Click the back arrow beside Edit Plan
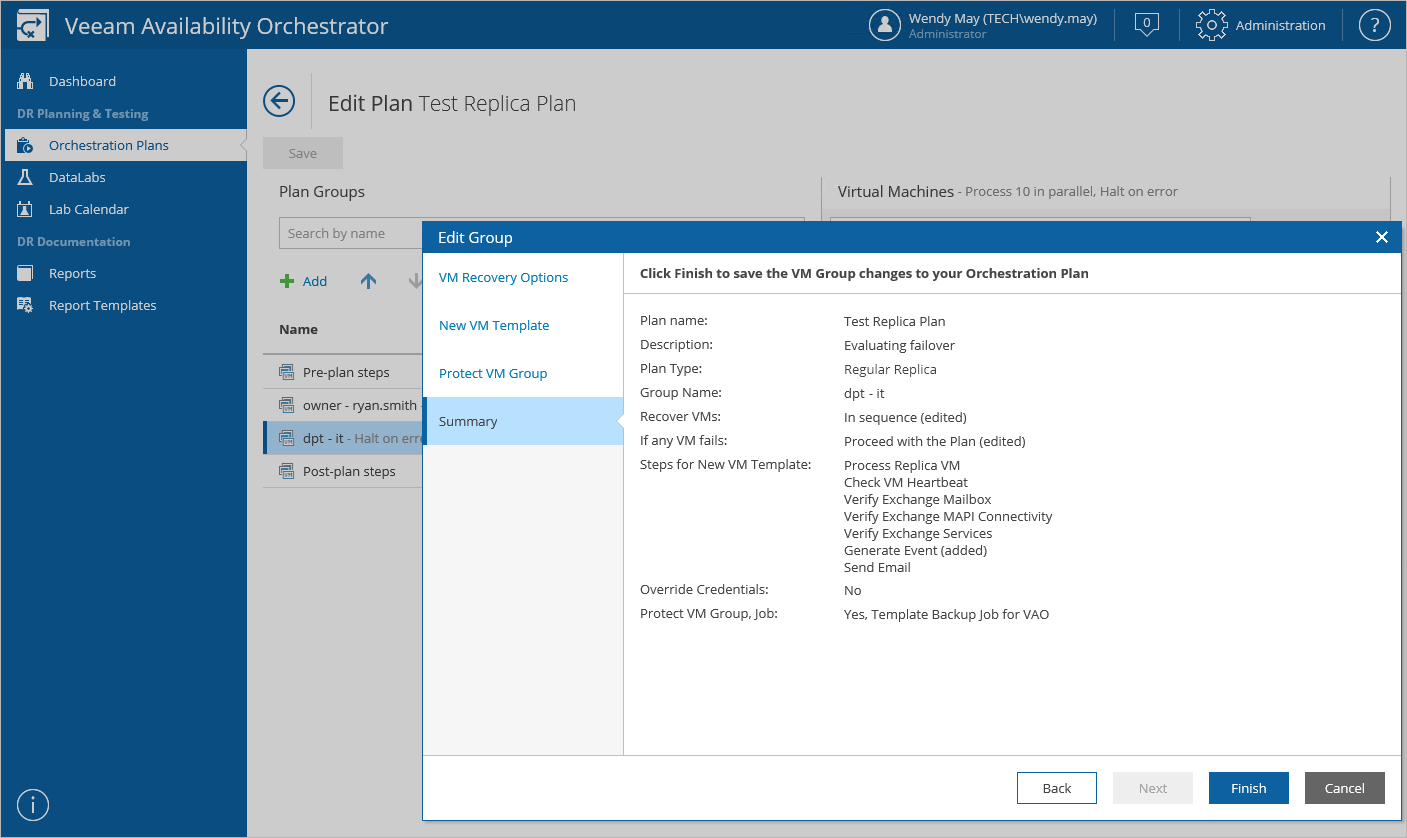 pyautogui.click(x=279, y=101)
